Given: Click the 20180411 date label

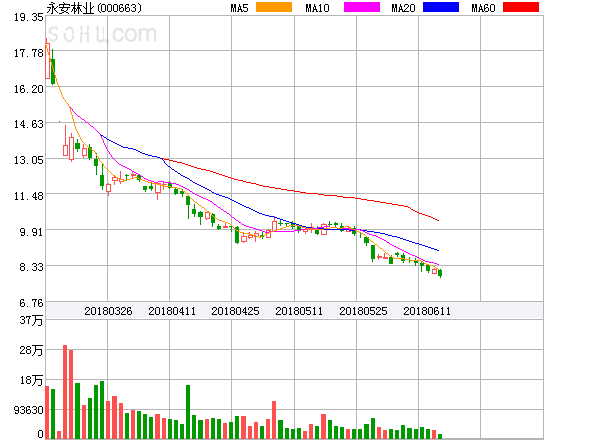Looking at the screenshot, I should coord(172,311).
